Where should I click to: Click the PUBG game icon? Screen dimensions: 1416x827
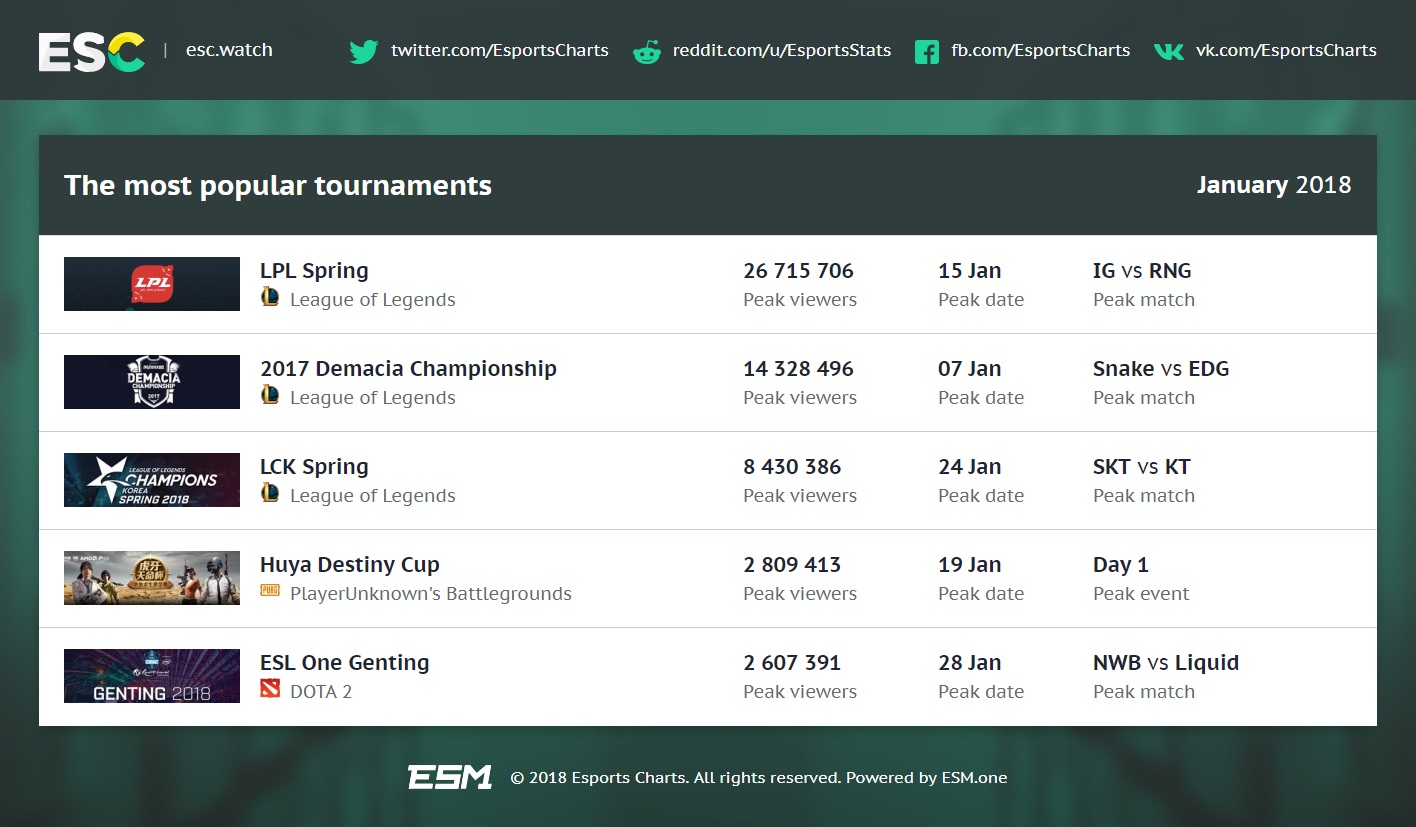coord(270,590)
